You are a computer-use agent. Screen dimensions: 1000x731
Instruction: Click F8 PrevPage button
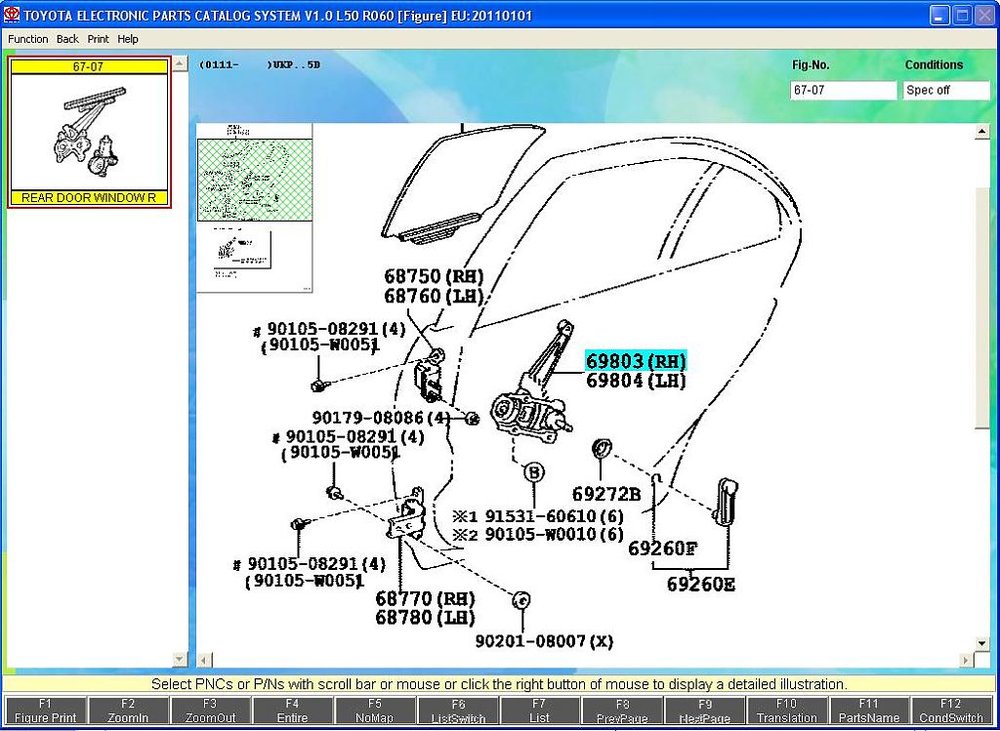(622, 710)
